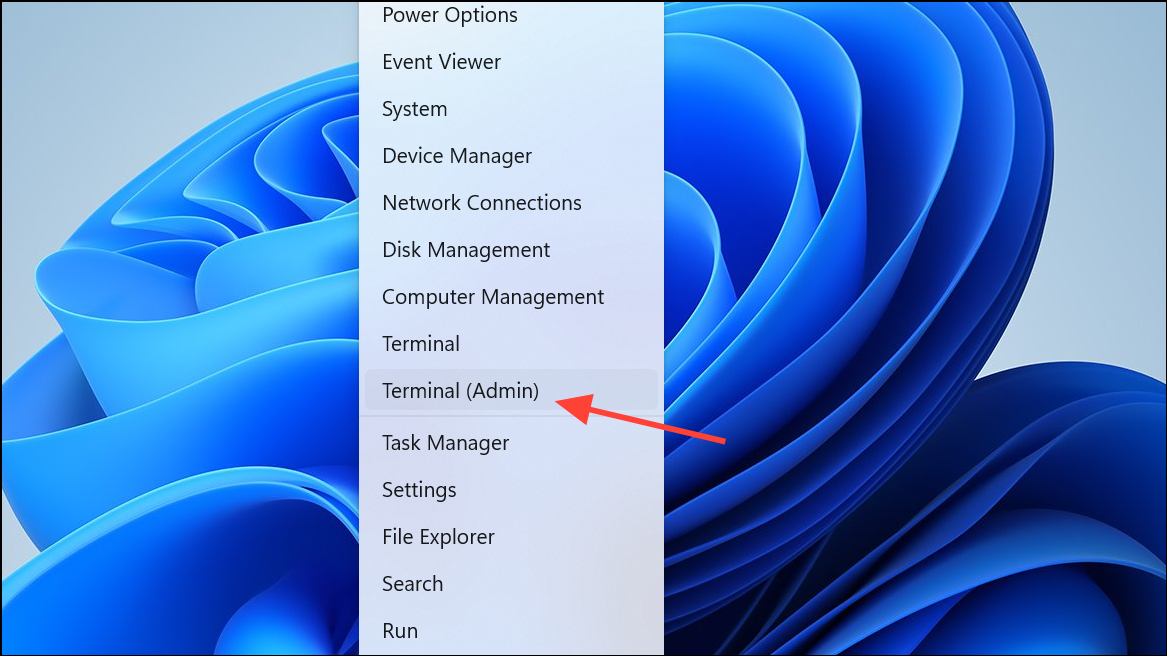Open Settings from the context menu

click(511, 489)
